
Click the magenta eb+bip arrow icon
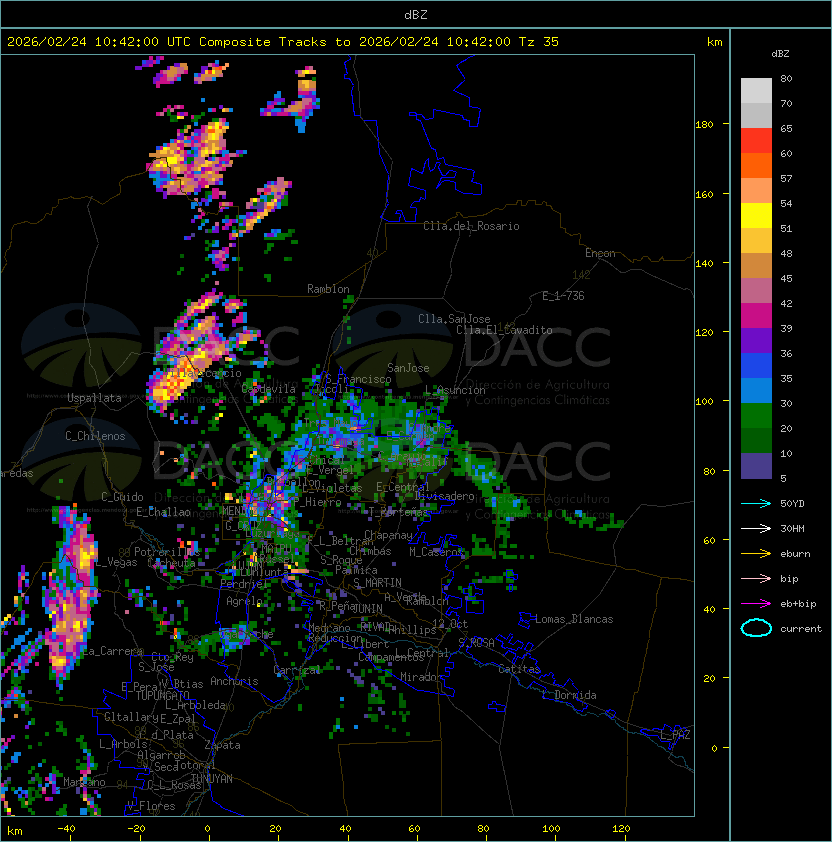pyautogui.click(x=756, y=603)
